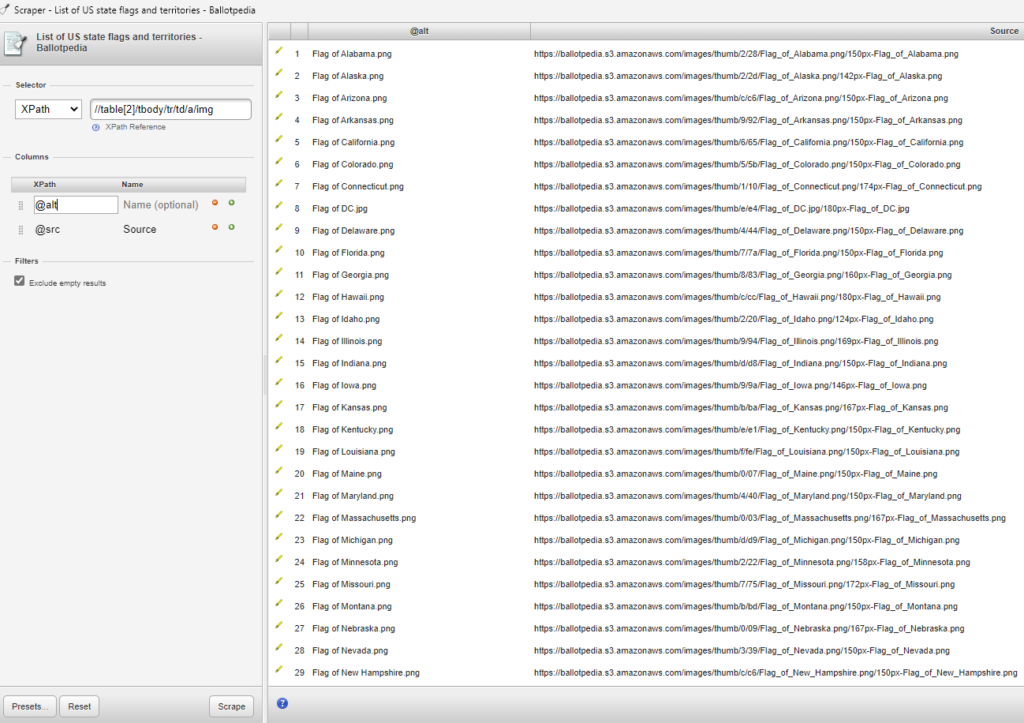This screenshot has width=1024, height=723.
Task: Edit the Flag of New Hampshire row
Action: pos(281,672)
